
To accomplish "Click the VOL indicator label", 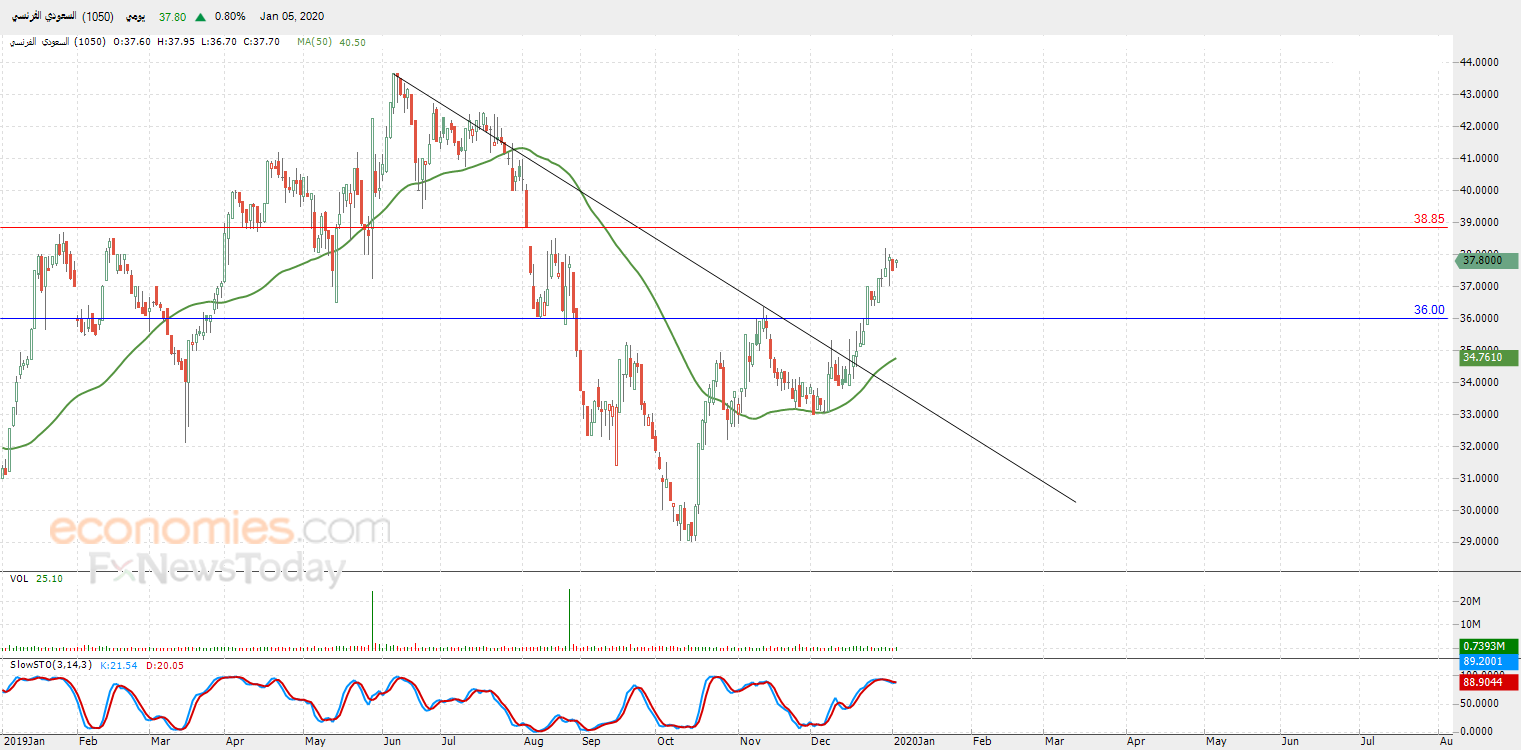I will pyautogui.click(x=19, y=578).
